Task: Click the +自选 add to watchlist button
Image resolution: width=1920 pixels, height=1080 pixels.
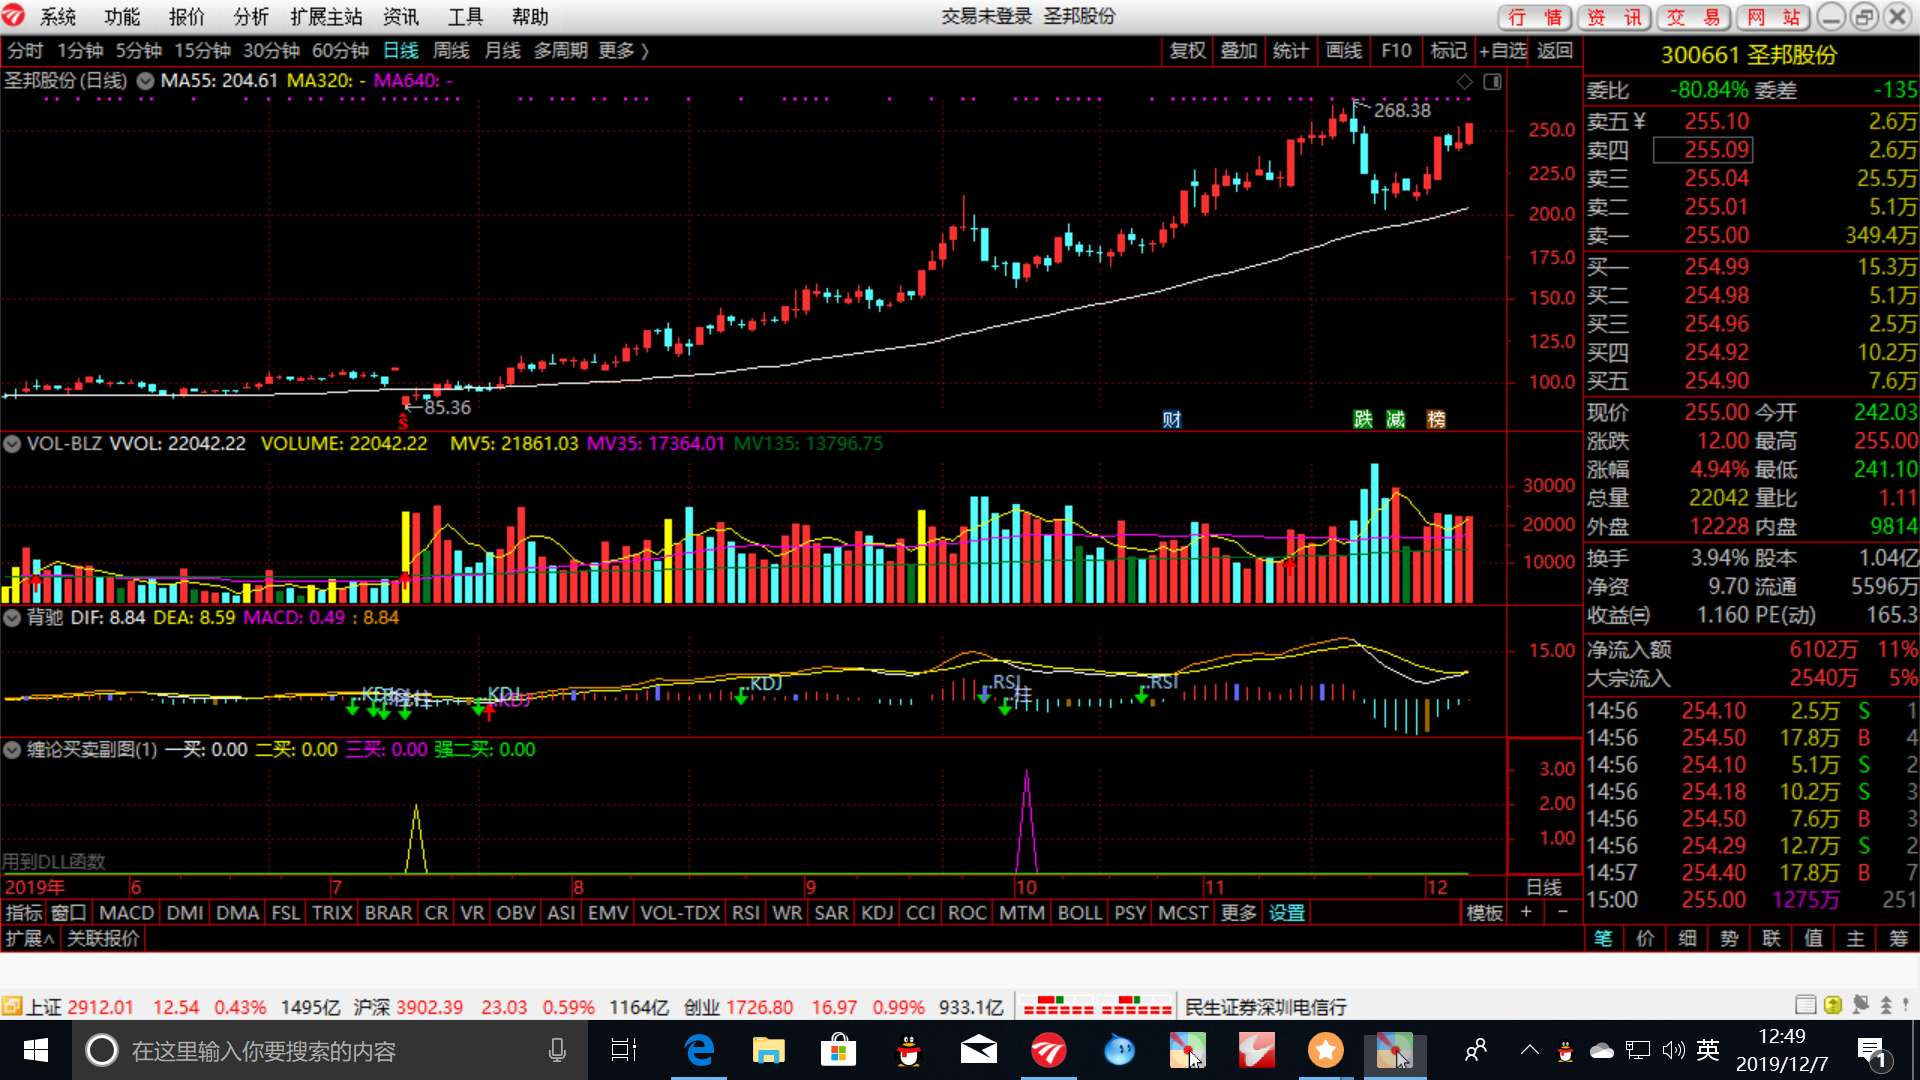Action: (1503, 51)
